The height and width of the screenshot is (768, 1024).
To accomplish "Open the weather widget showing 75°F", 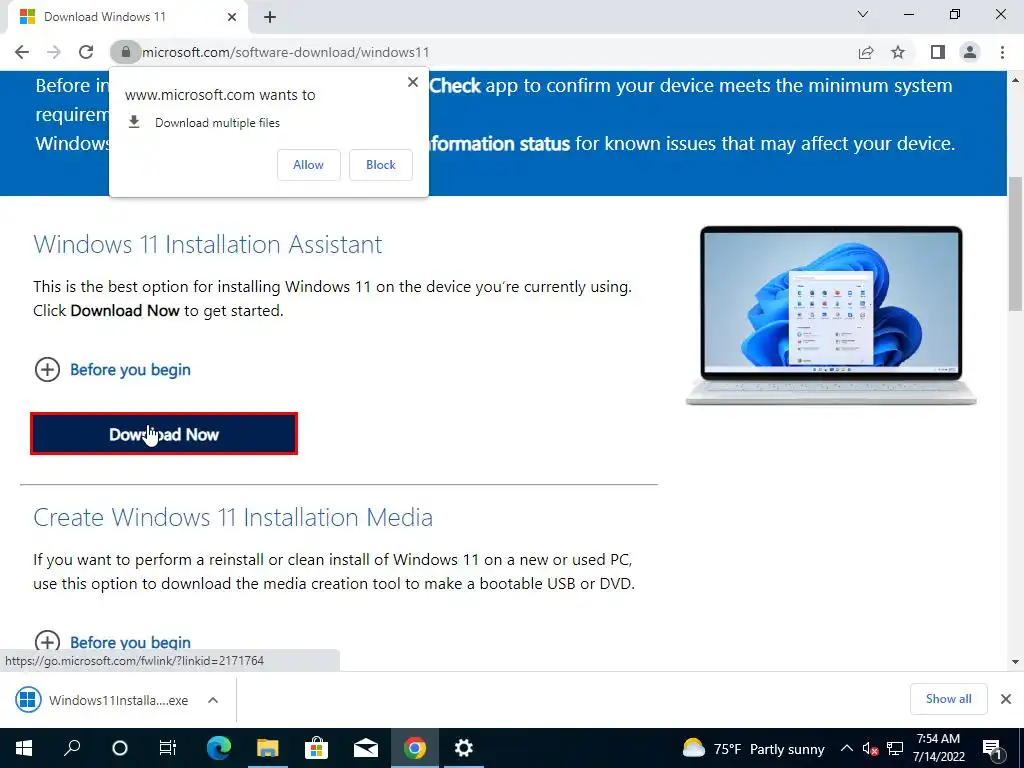I will point(753,748).
